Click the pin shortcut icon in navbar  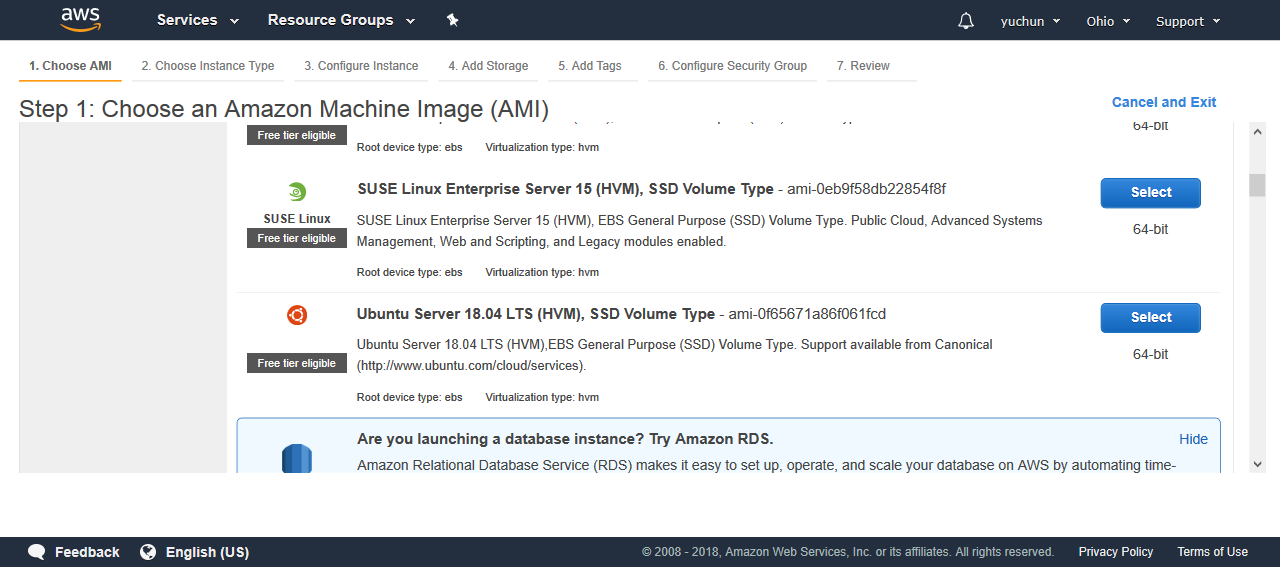(x=452, y=20)
